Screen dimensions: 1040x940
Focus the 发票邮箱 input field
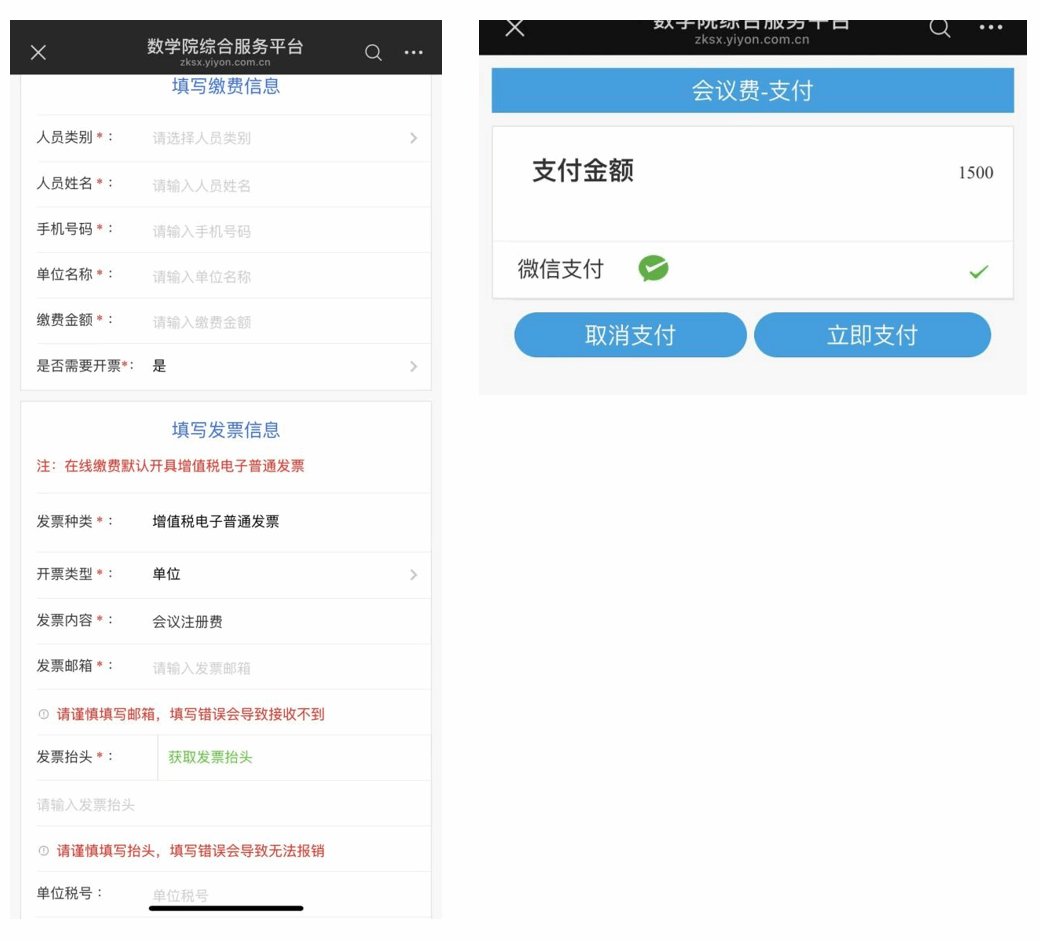[280, 668]
